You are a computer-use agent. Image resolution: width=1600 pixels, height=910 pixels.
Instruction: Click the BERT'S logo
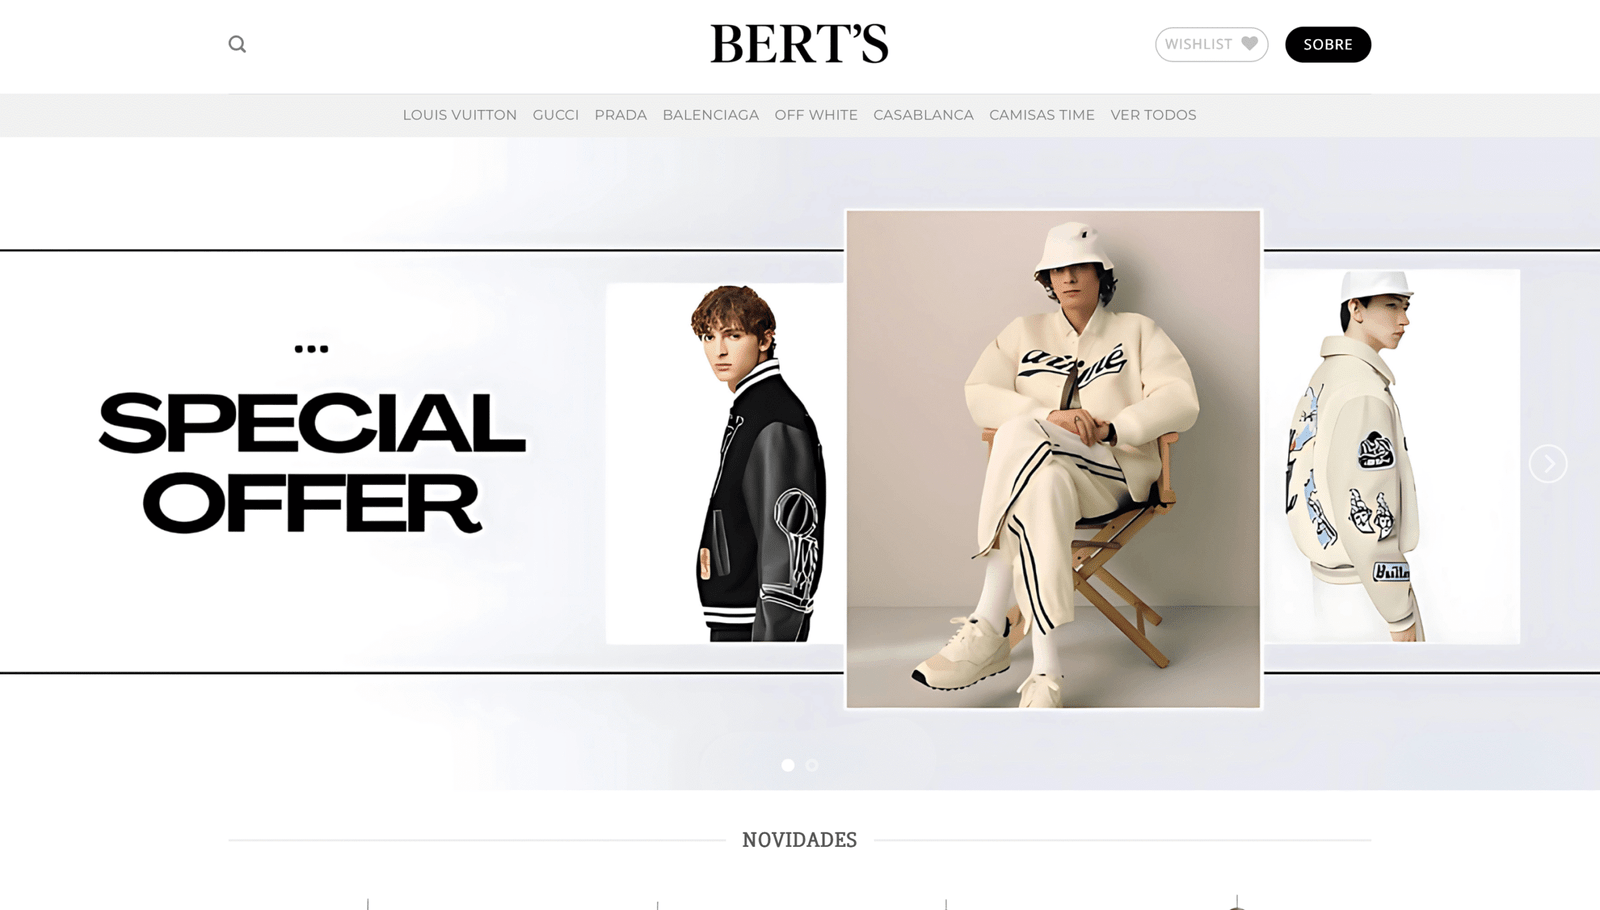tap(799, 44)
